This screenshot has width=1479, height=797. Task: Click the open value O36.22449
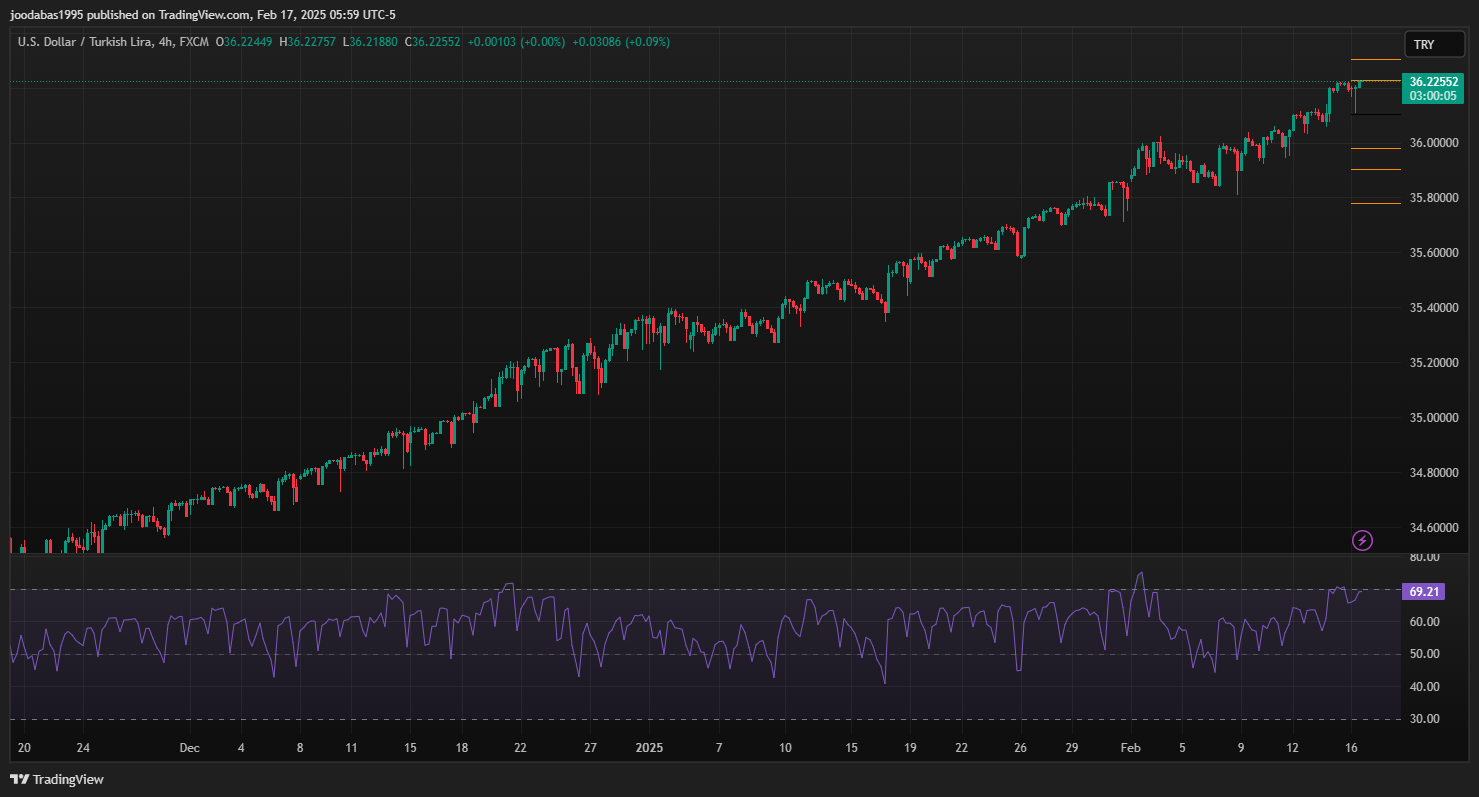[244, 42]
